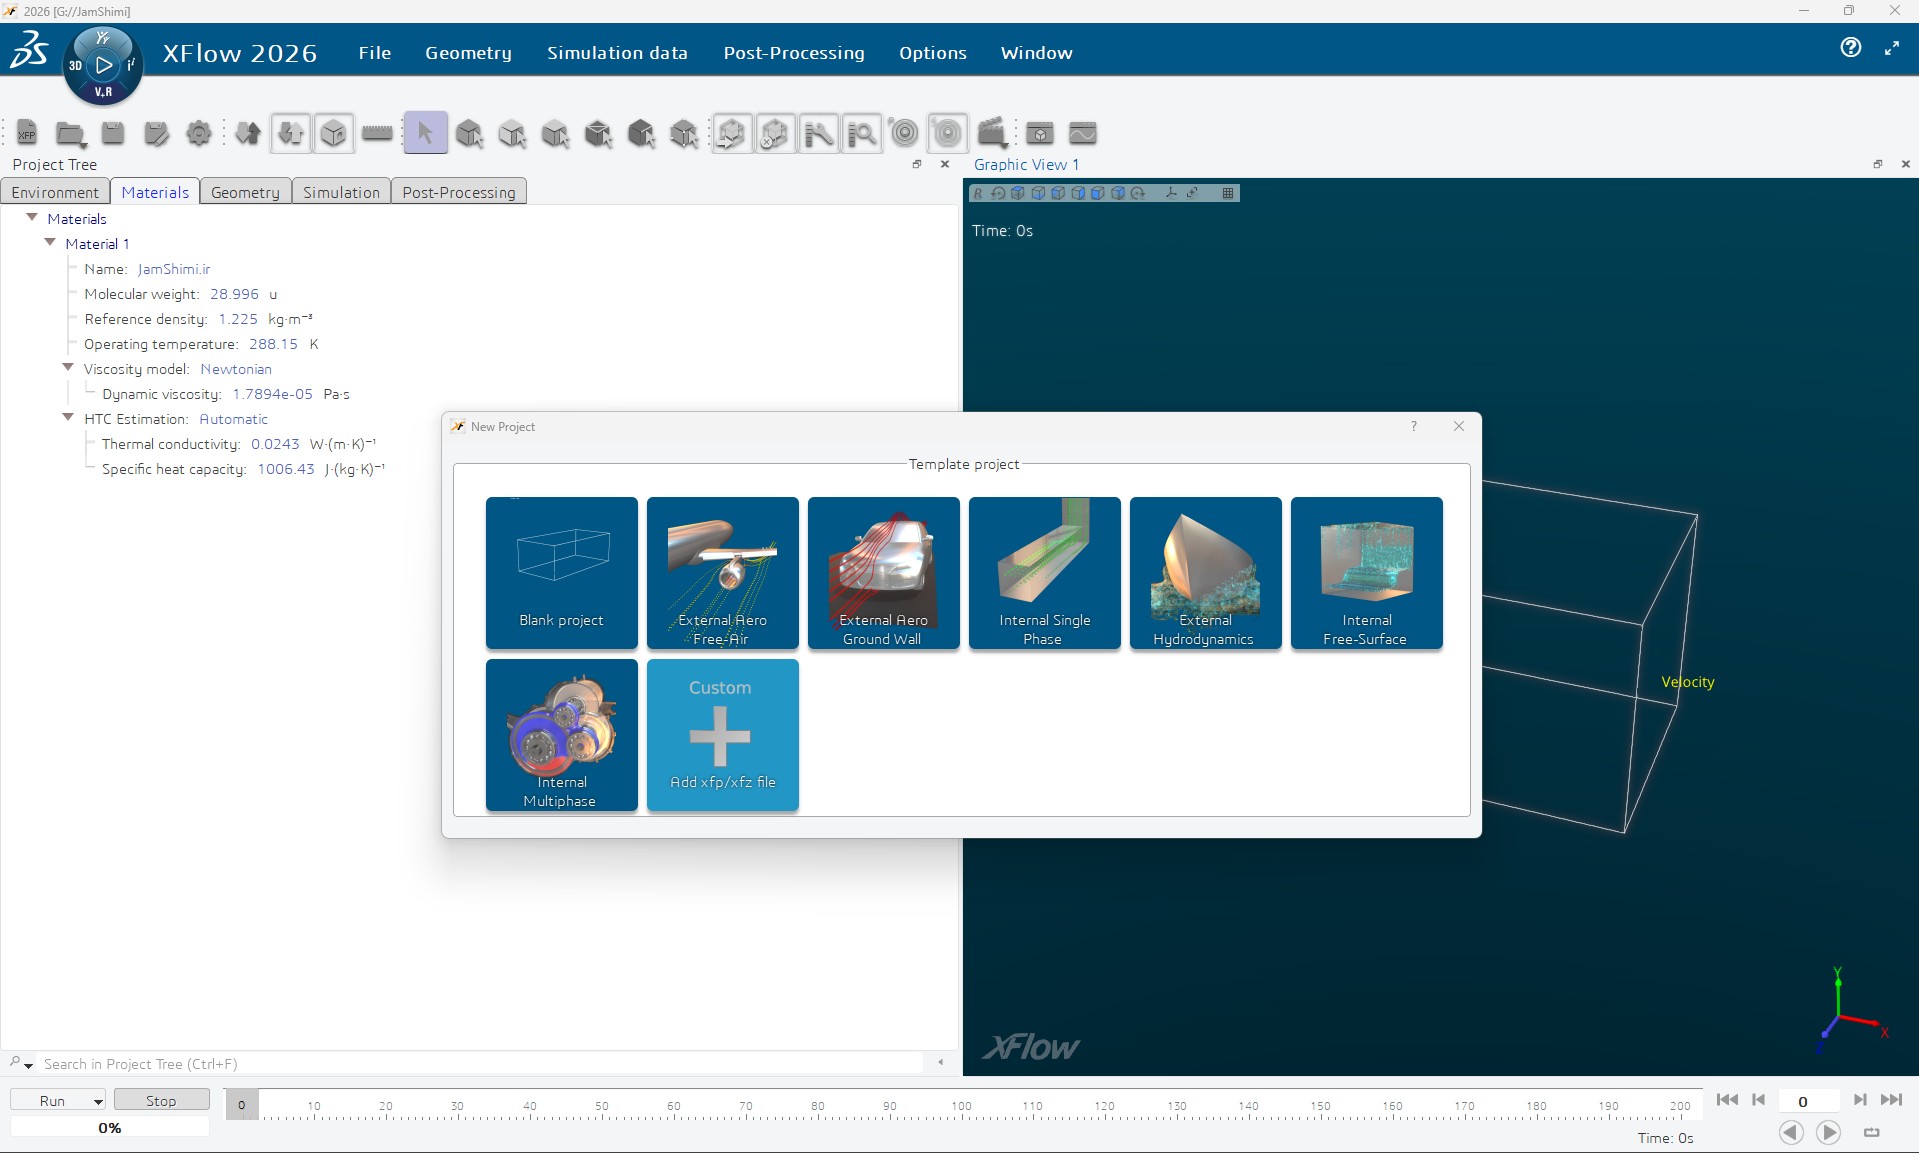Open the Geometry menu
The image size is (1919, 1153).
(x=468, y=53)
